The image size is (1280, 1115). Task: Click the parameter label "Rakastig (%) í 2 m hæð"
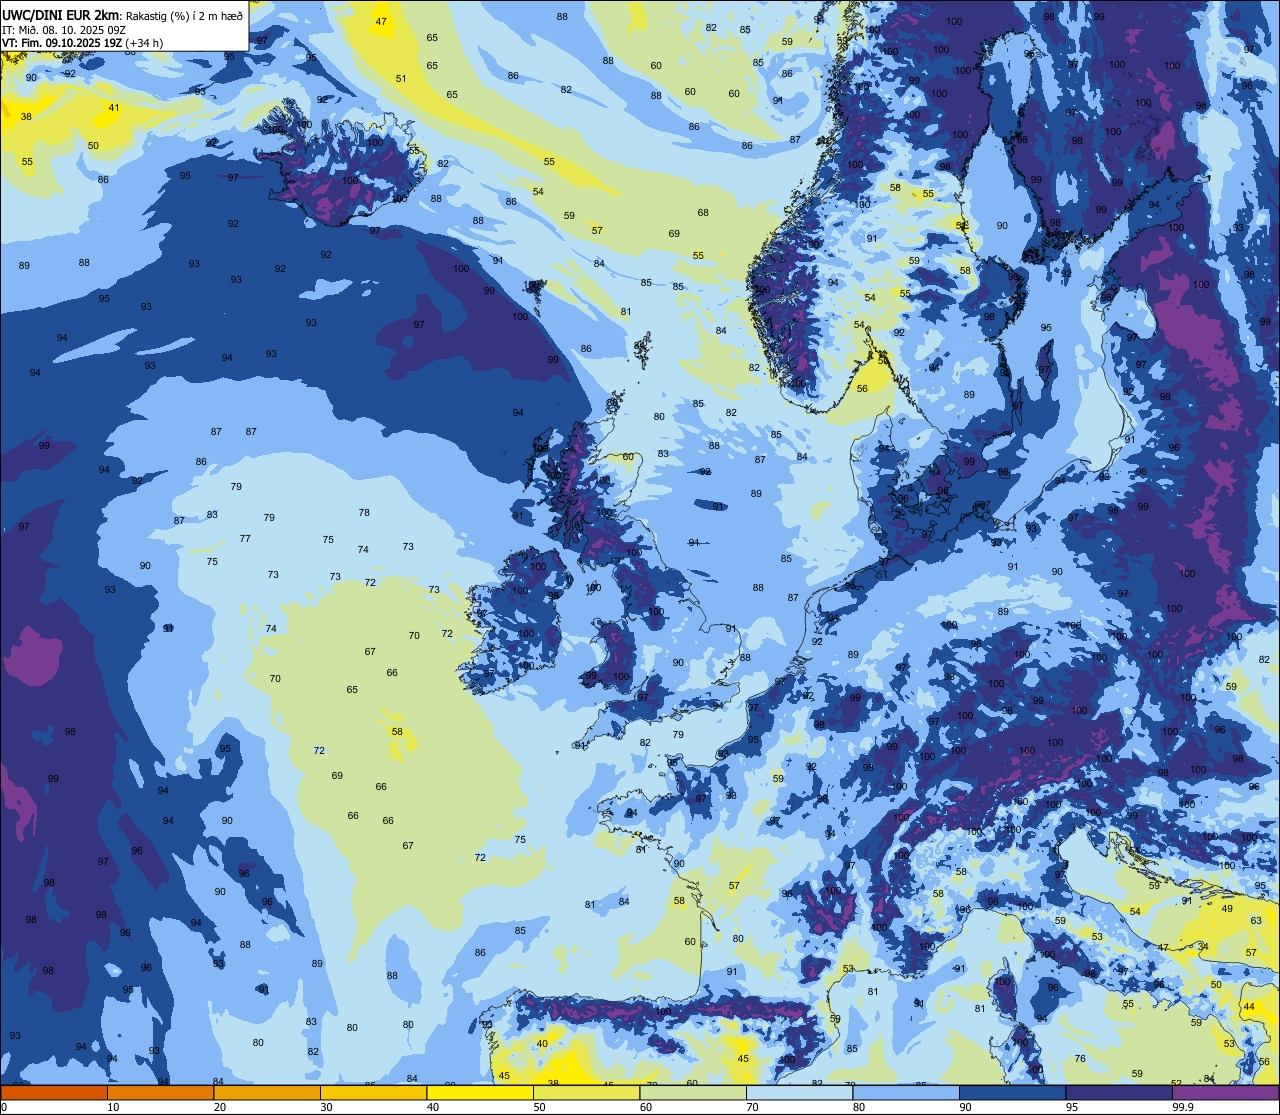coord(183,15)
